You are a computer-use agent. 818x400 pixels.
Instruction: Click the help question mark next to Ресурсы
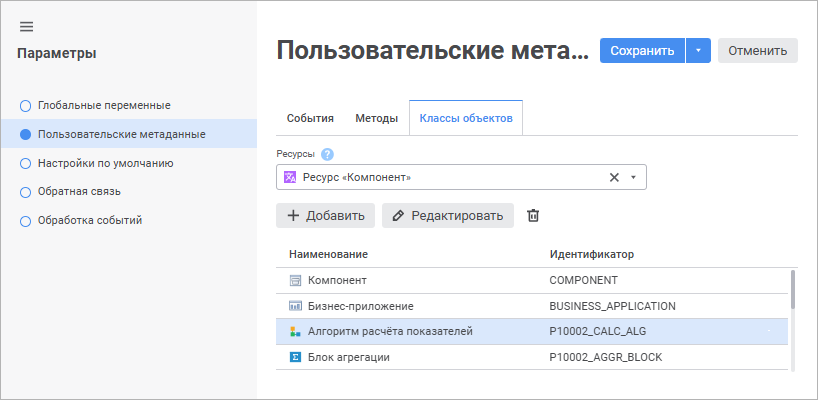(328, 154)
